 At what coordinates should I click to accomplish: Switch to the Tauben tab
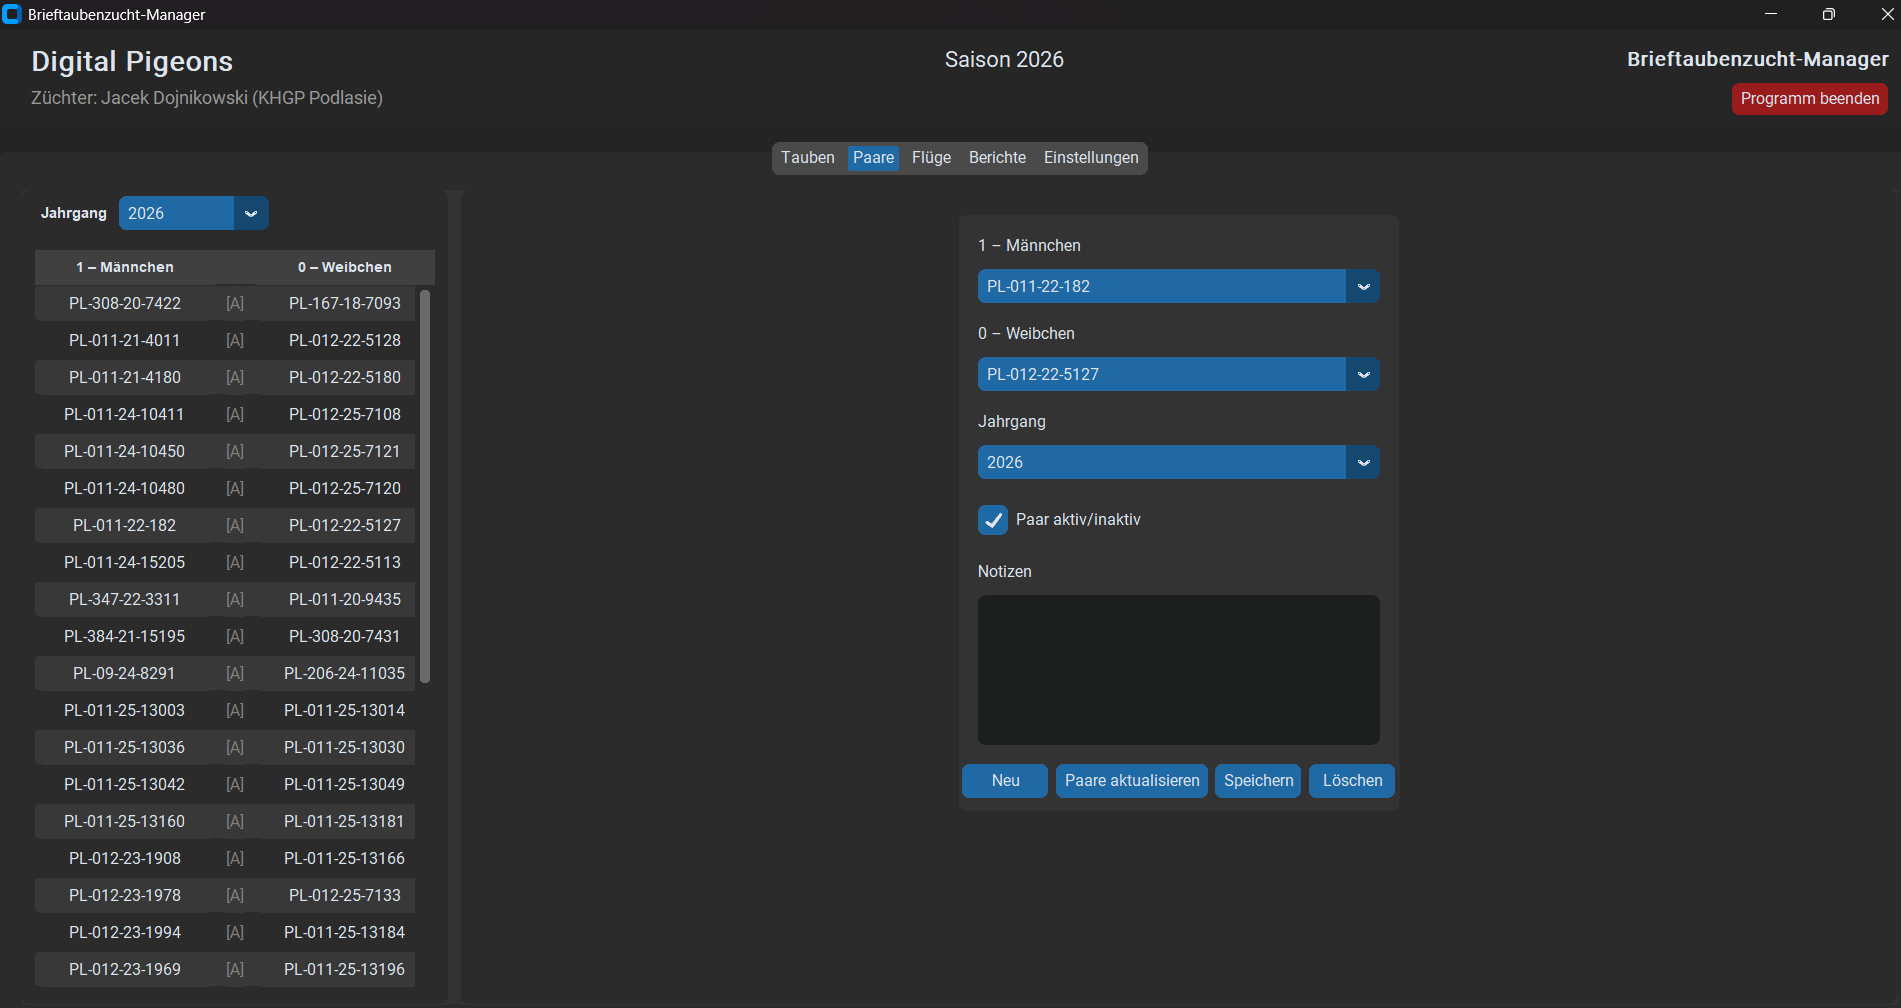coord(808,158)
